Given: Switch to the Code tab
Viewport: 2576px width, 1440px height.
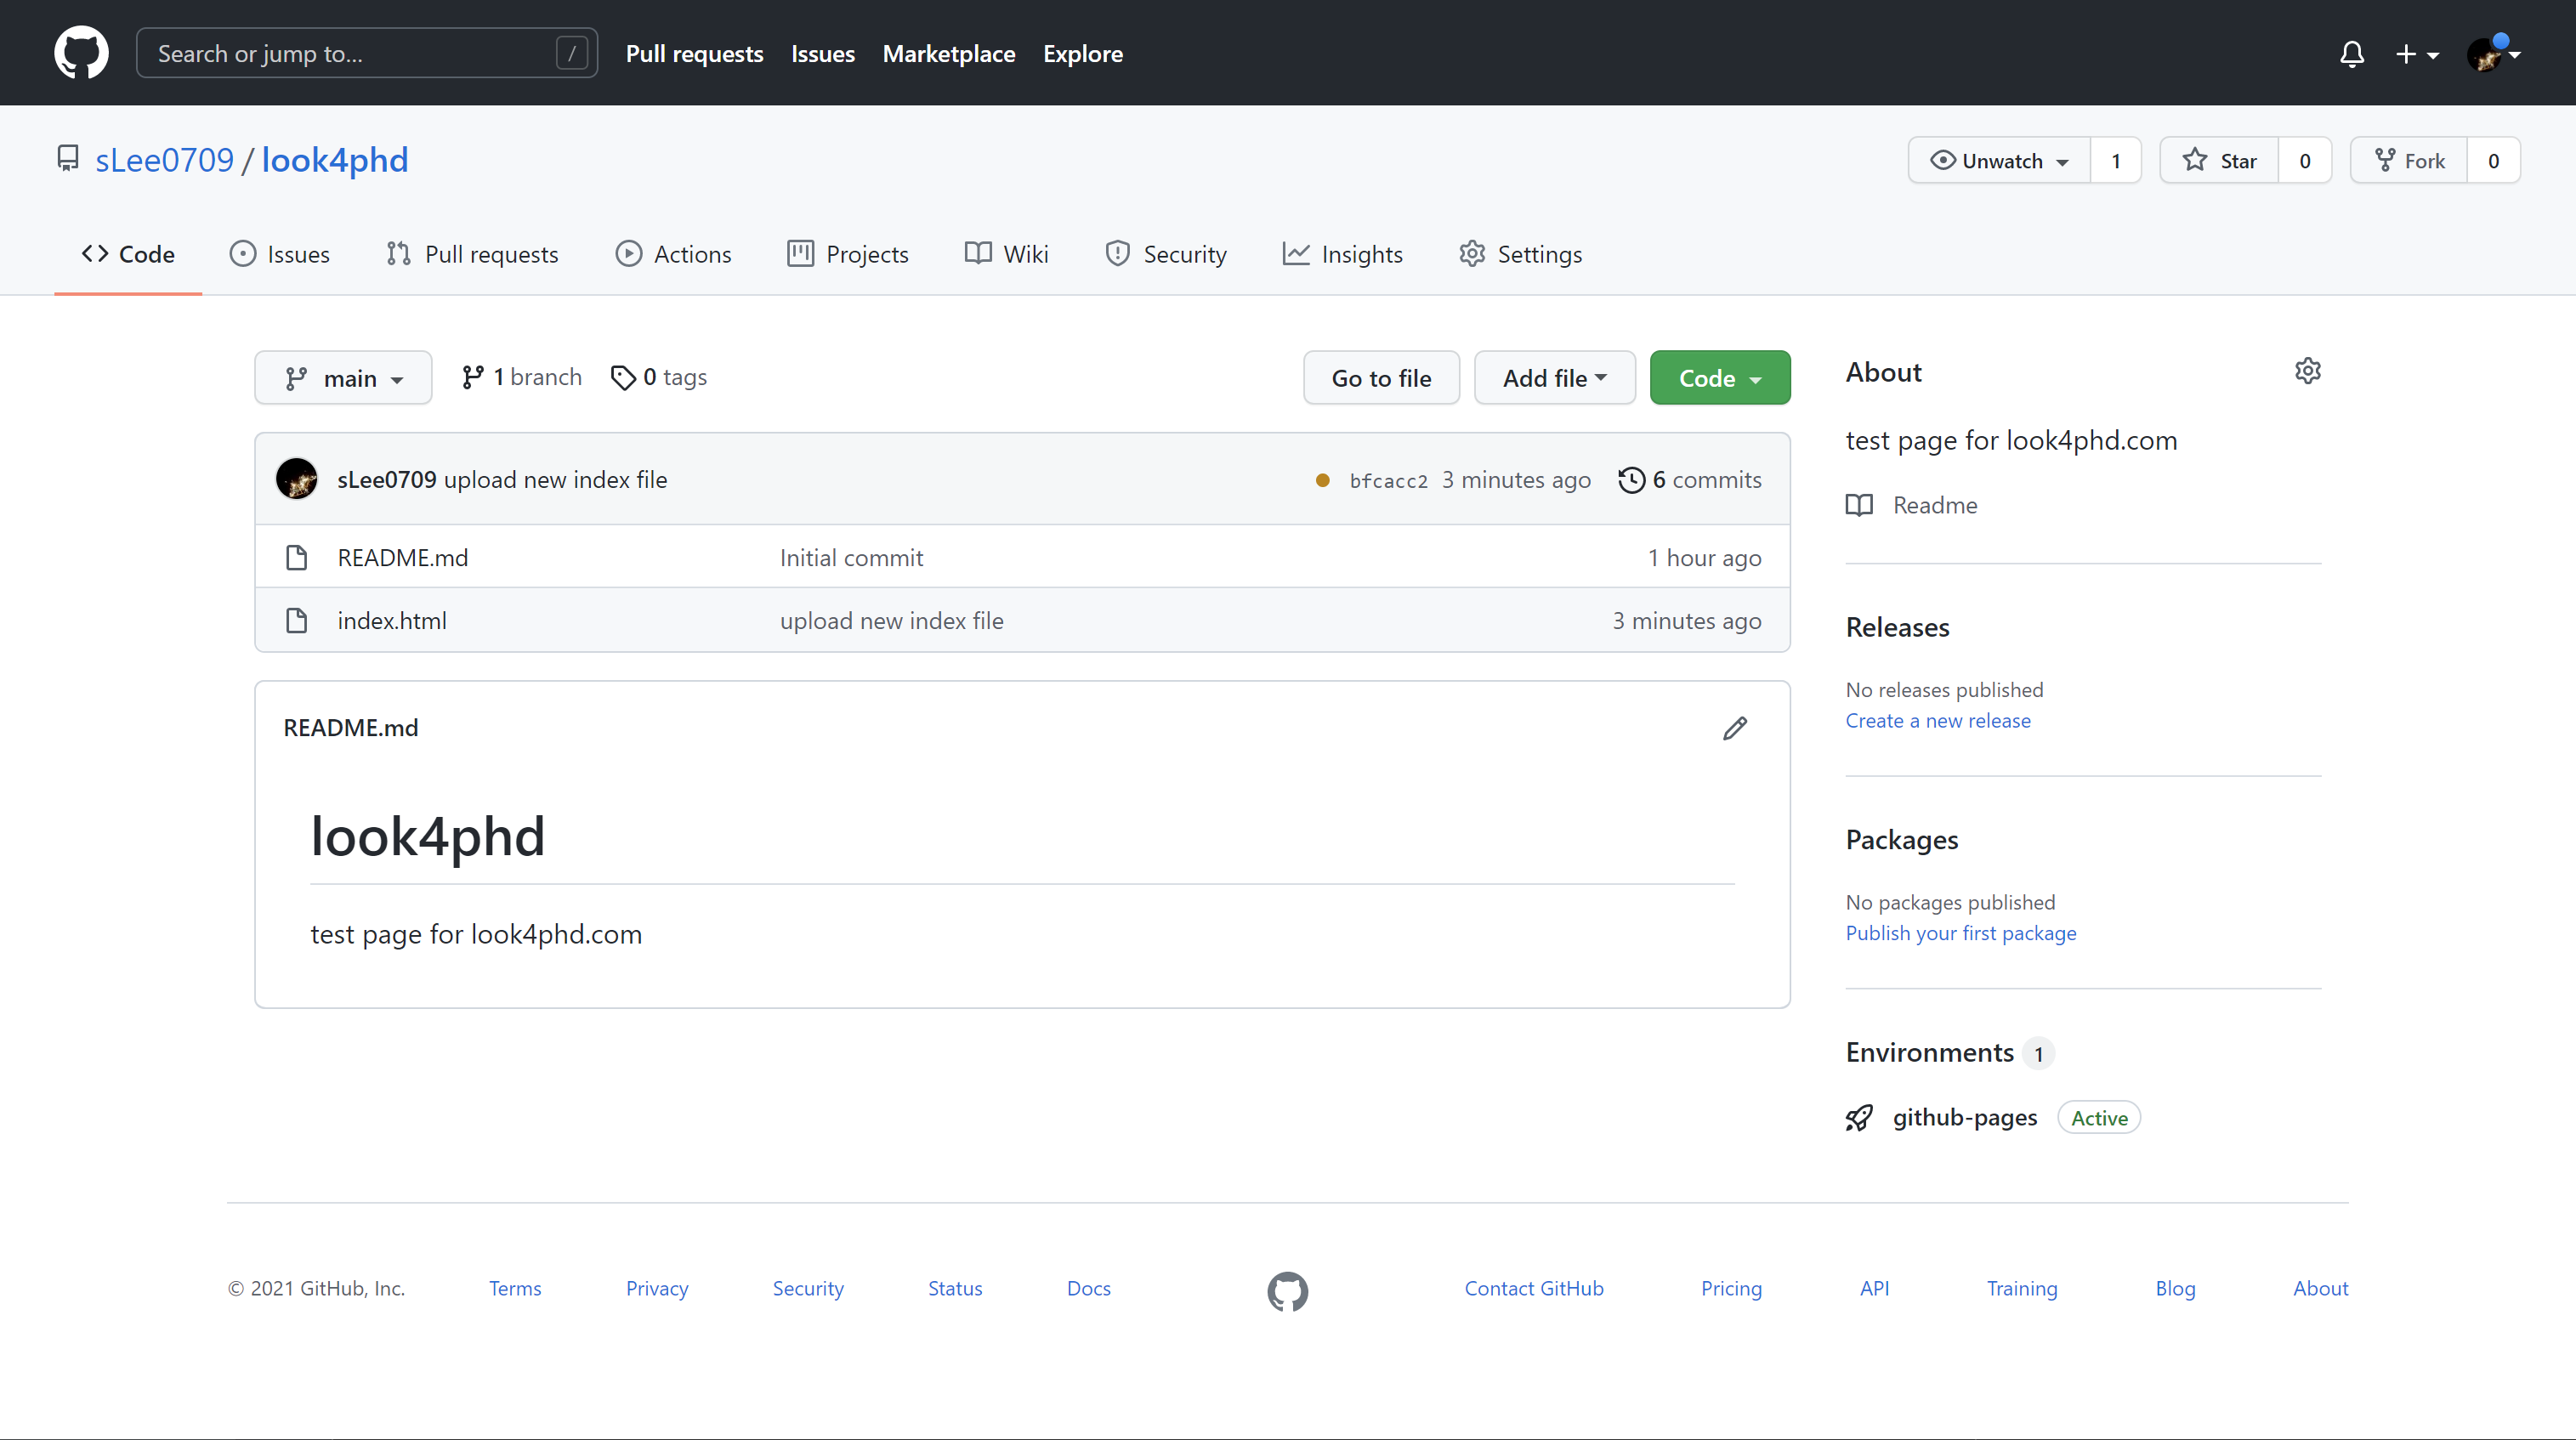Looking at the screenshot, I should [128, 254].
